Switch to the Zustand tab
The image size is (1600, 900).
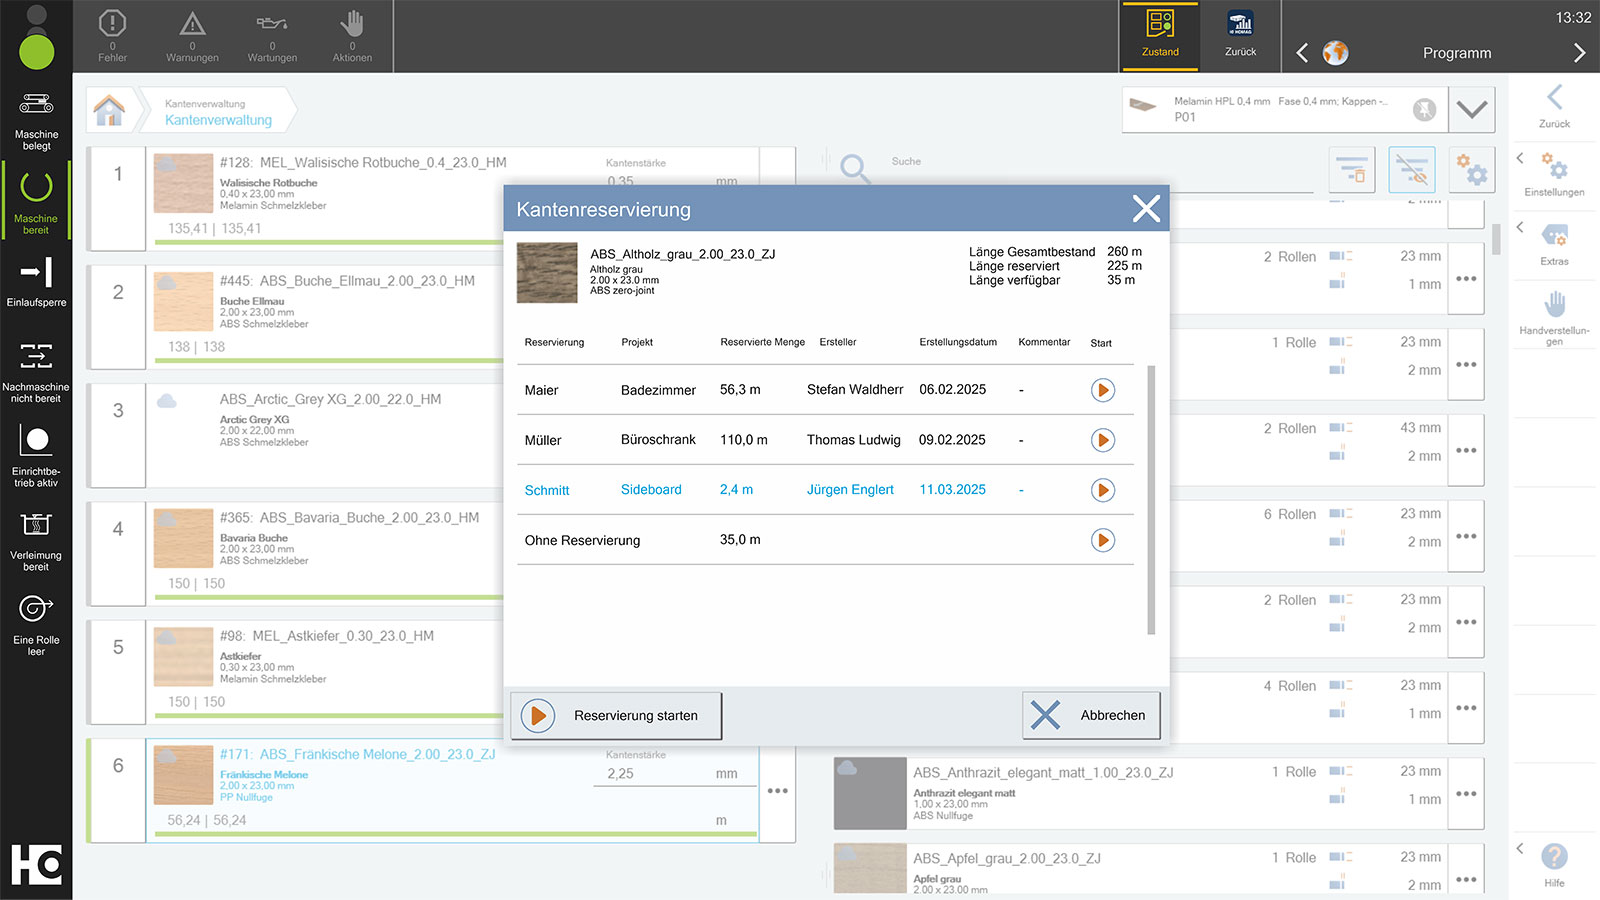pyautogui.click(x=1160, y=36)
